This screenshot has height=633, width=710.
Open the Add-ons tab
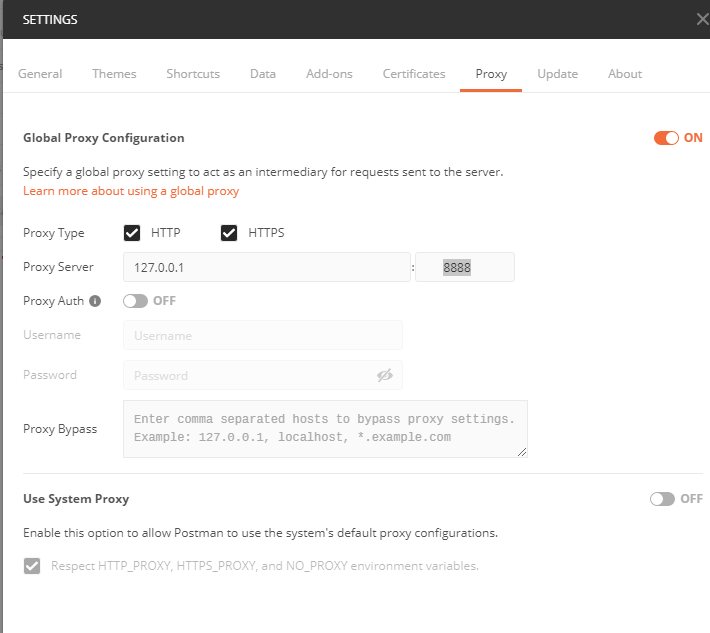(329, 74)
